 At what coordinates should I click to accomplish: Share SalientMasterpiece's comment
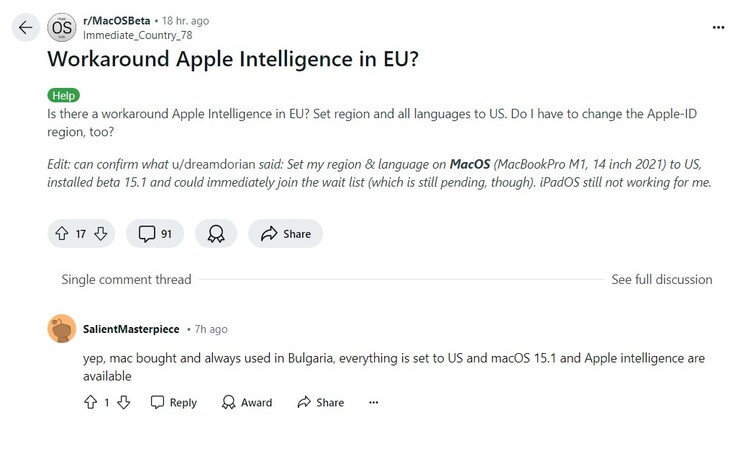pyautogui.click(x=320, y=402)
